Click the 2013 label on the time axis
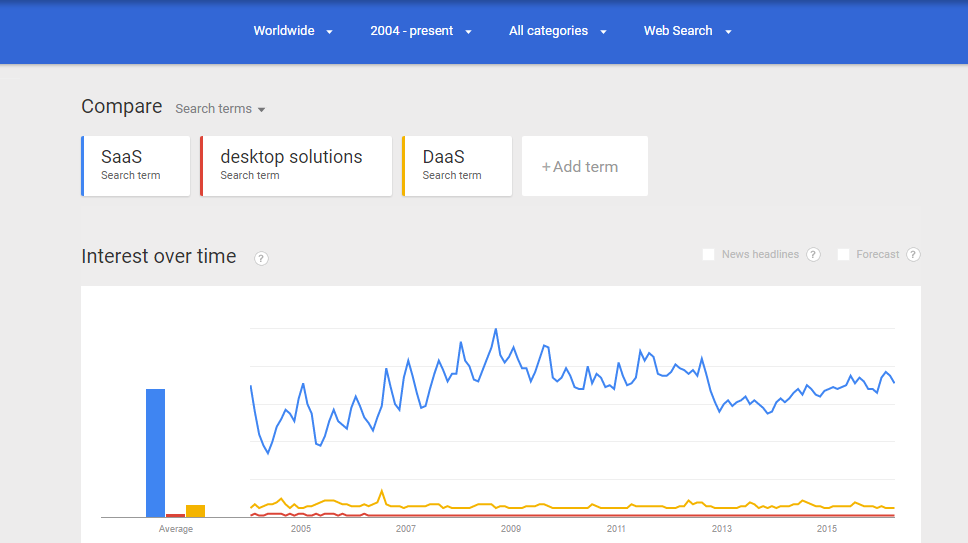This screenshot has height=543, width=968. 722,529
